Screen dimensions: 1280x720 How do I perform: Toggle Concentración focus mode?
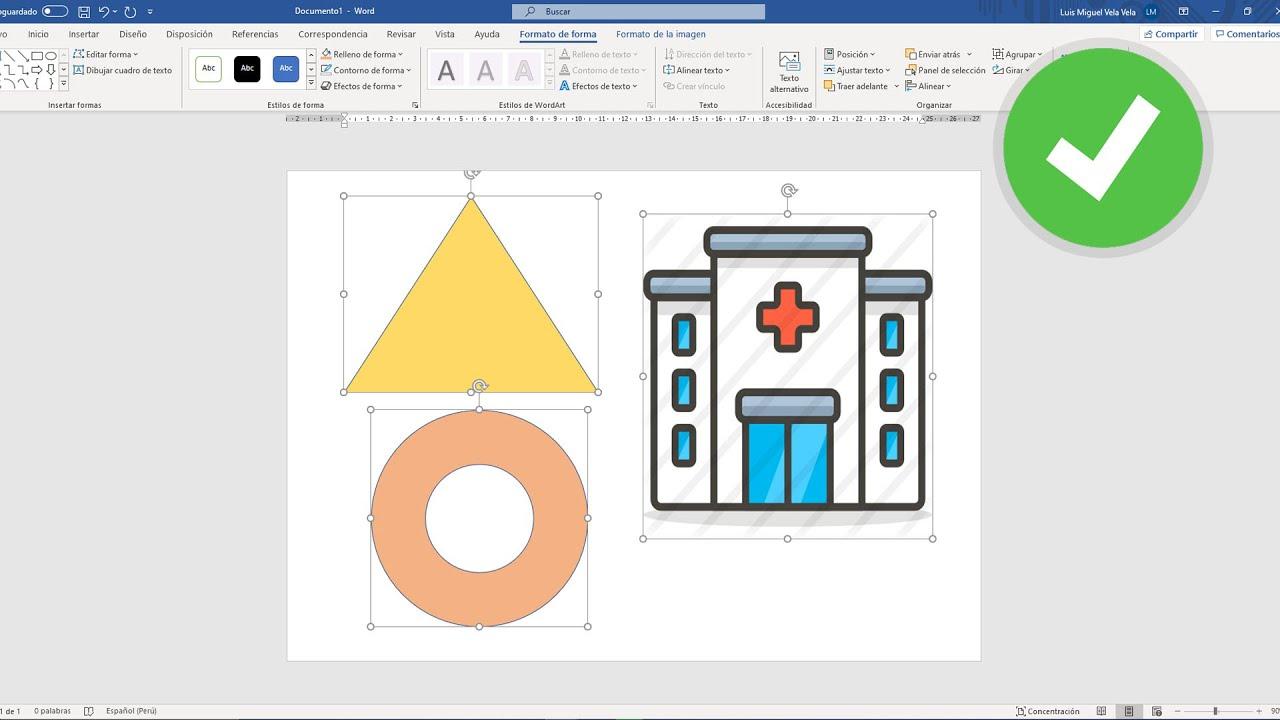(1048, 711)
